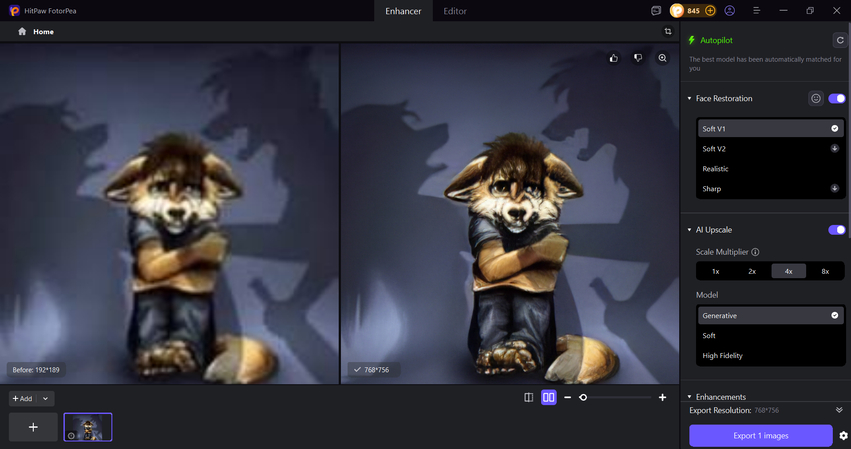The image size is (851, 449).
Task: Click the Autopilot refresh icon
Action: pos(840,40)
